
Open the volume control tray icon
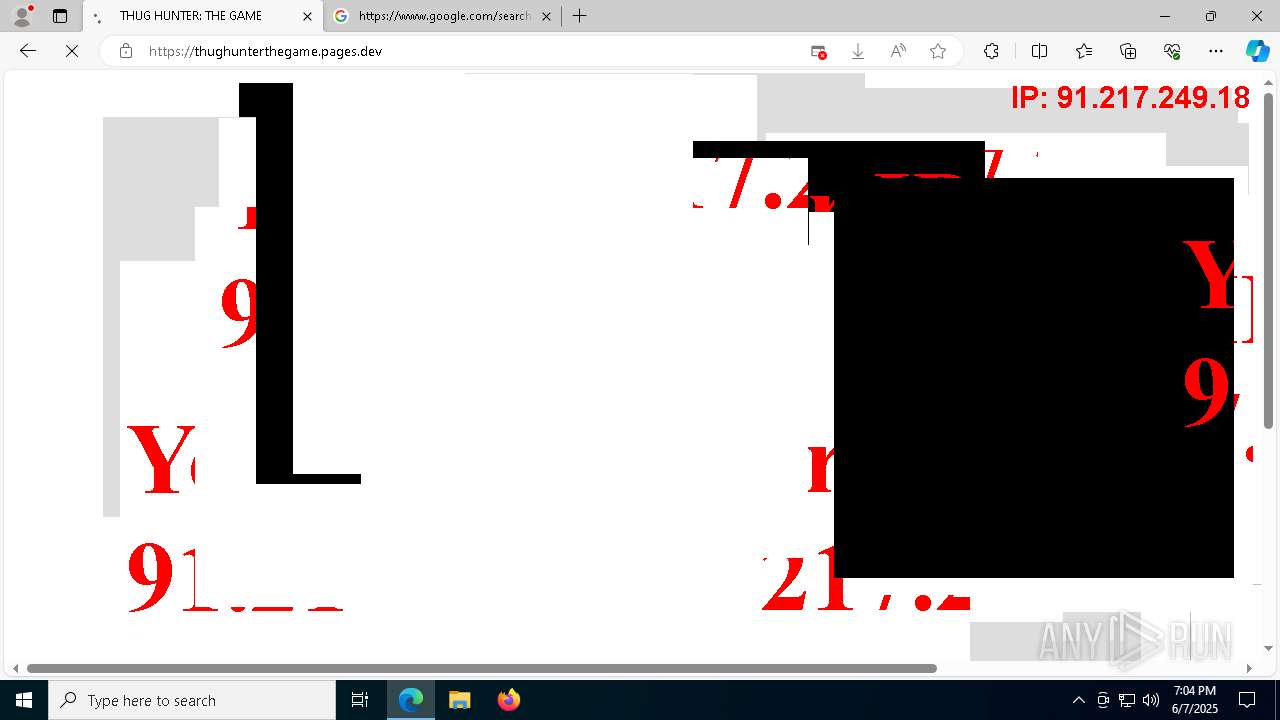(x=1151, y=700)
